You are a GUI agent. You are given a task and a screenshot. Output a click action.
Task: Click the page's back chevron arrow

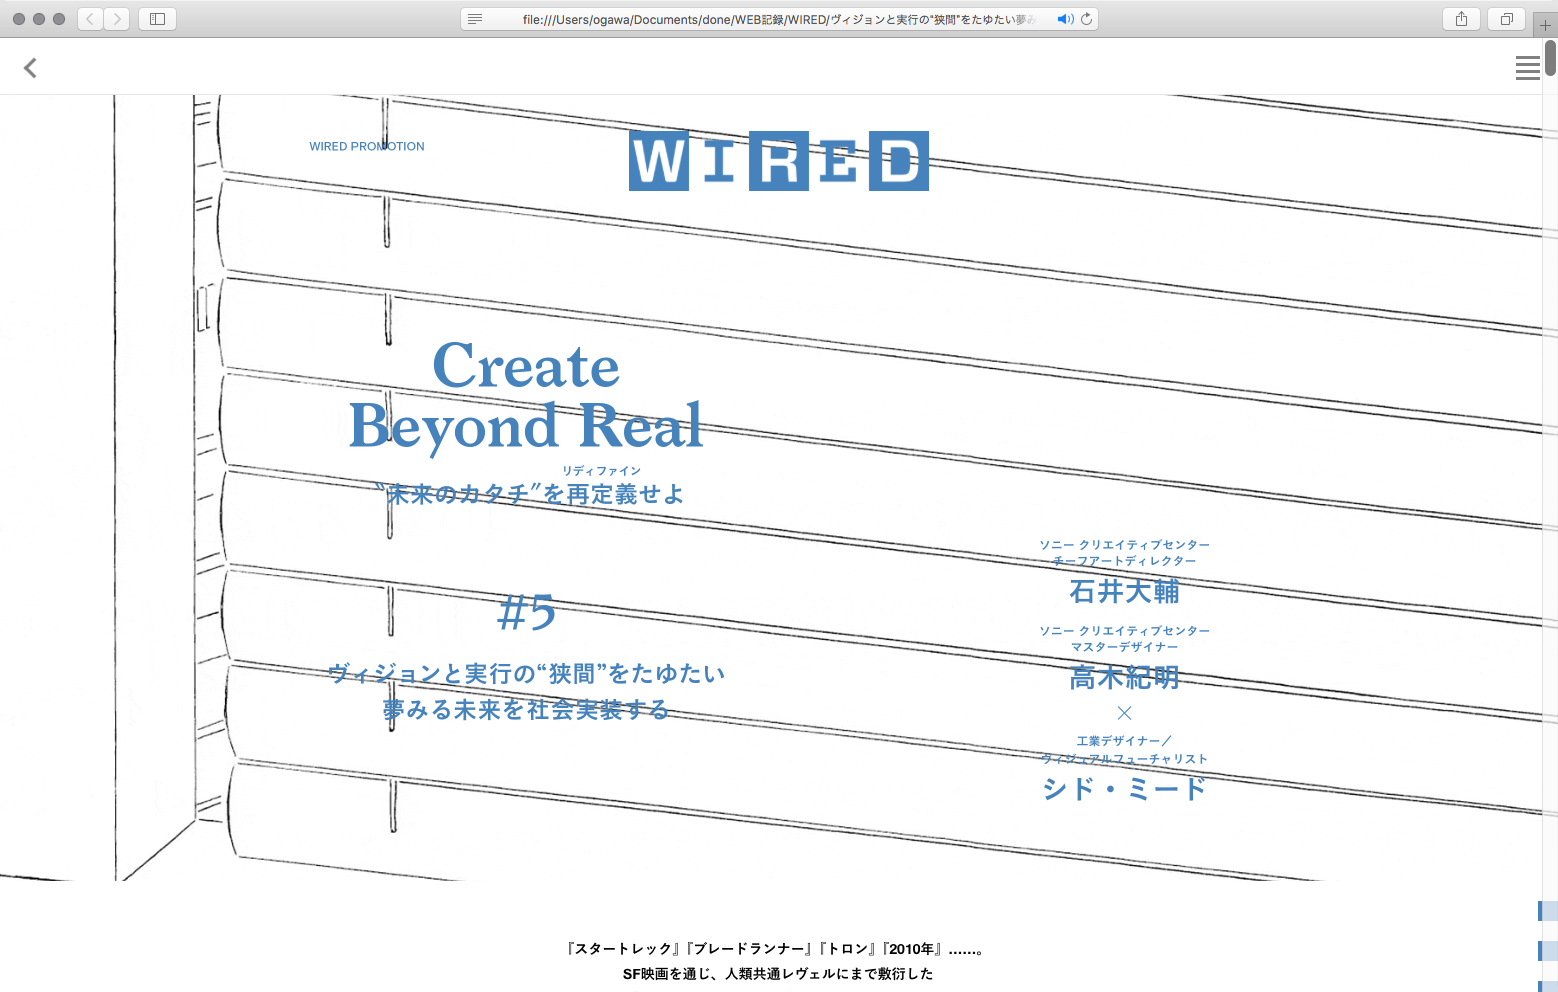(30, 67)
